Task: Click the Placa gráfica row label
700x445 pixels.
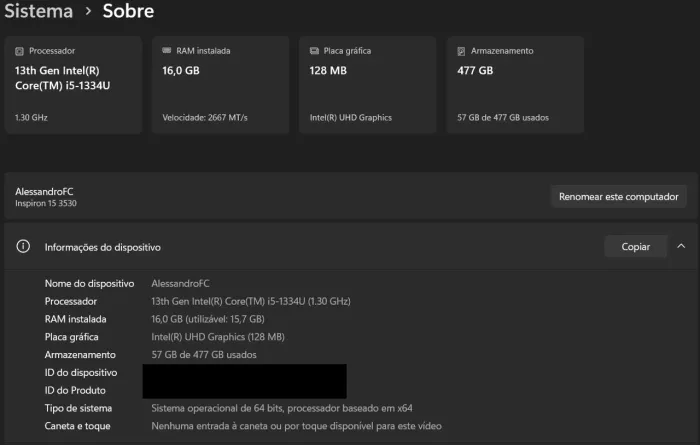Action: [x=71, y=337]
